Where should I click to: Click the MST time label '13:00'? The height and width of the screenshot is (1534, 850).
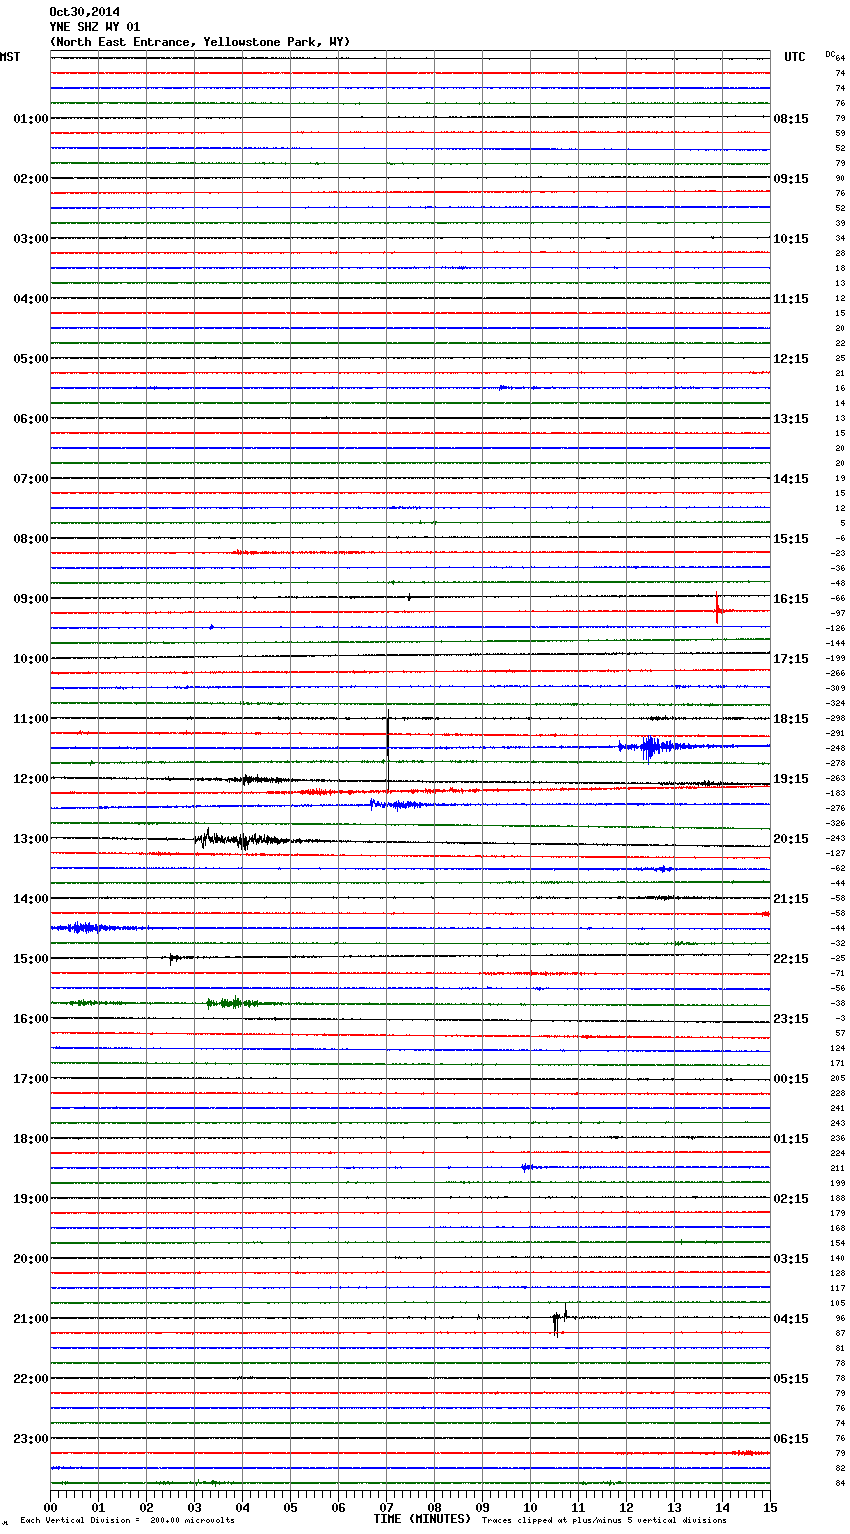click(x=31, y=839)
